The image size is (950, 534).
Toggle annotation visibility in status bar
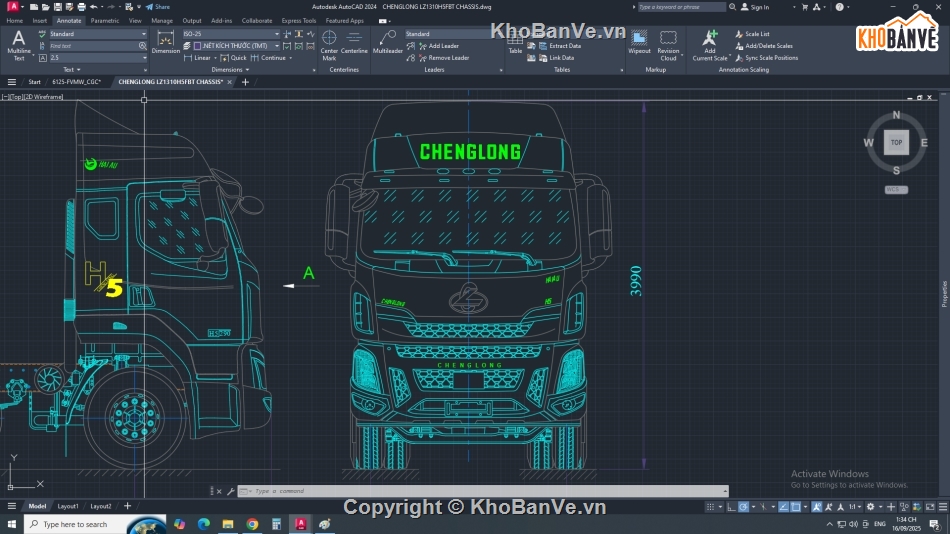coord(817,507)
